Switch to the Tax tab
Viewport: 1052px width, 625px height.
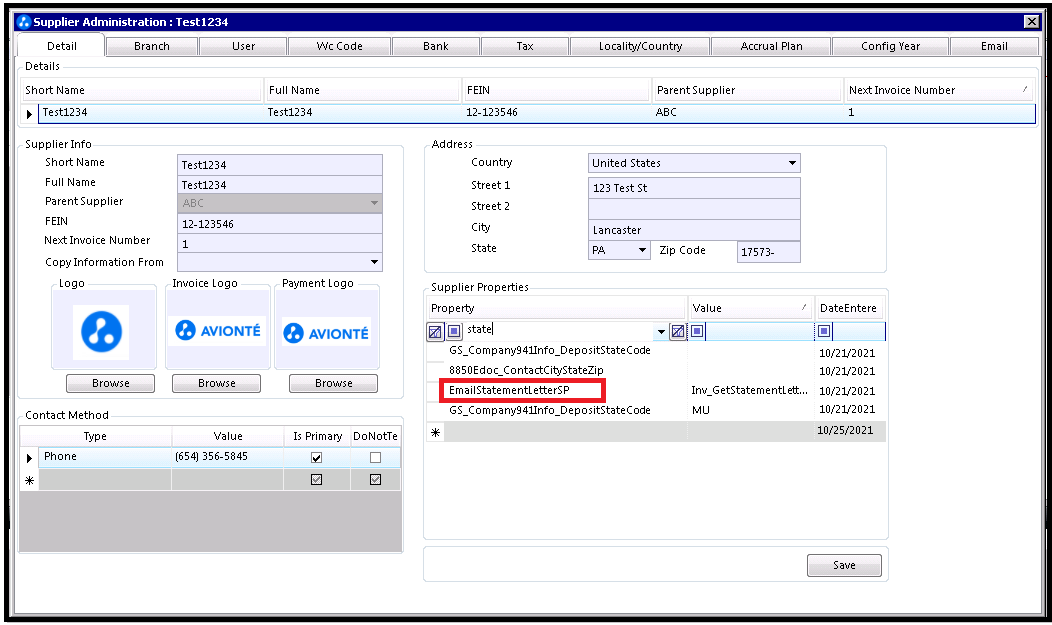(525, 46)
